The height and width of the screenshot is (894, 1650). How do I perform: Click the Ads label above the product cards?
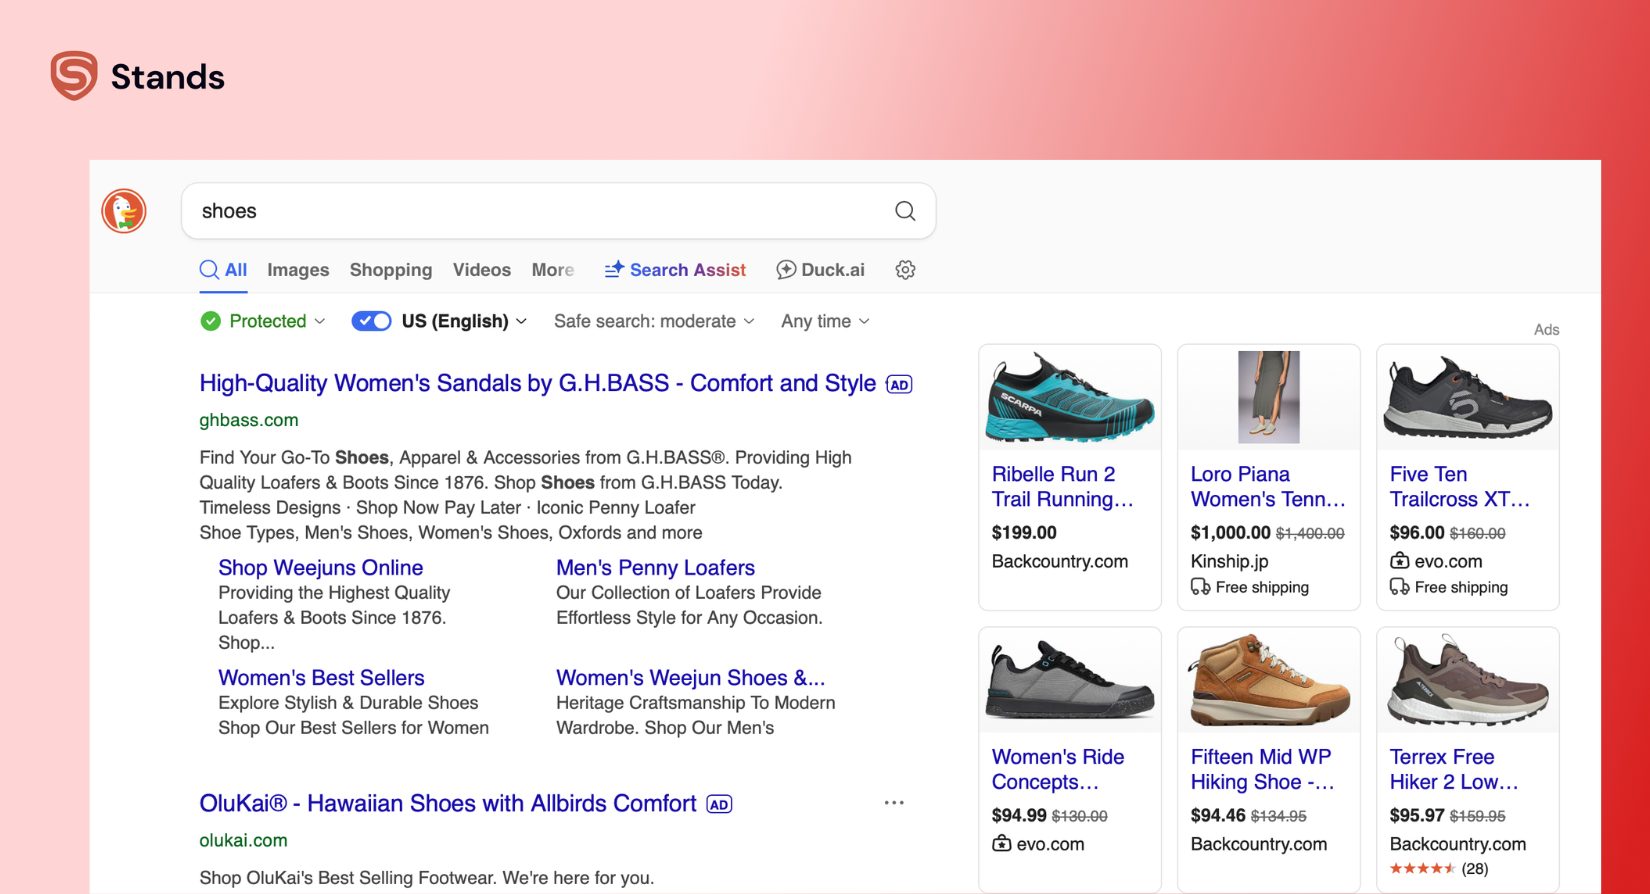[x=1546, y=330]
